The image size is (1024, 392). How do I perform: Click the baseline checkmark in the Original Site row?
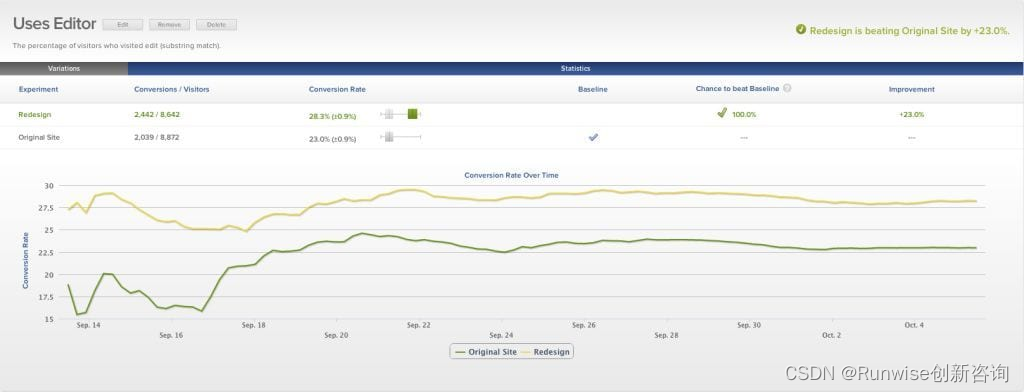coord(593,137)
